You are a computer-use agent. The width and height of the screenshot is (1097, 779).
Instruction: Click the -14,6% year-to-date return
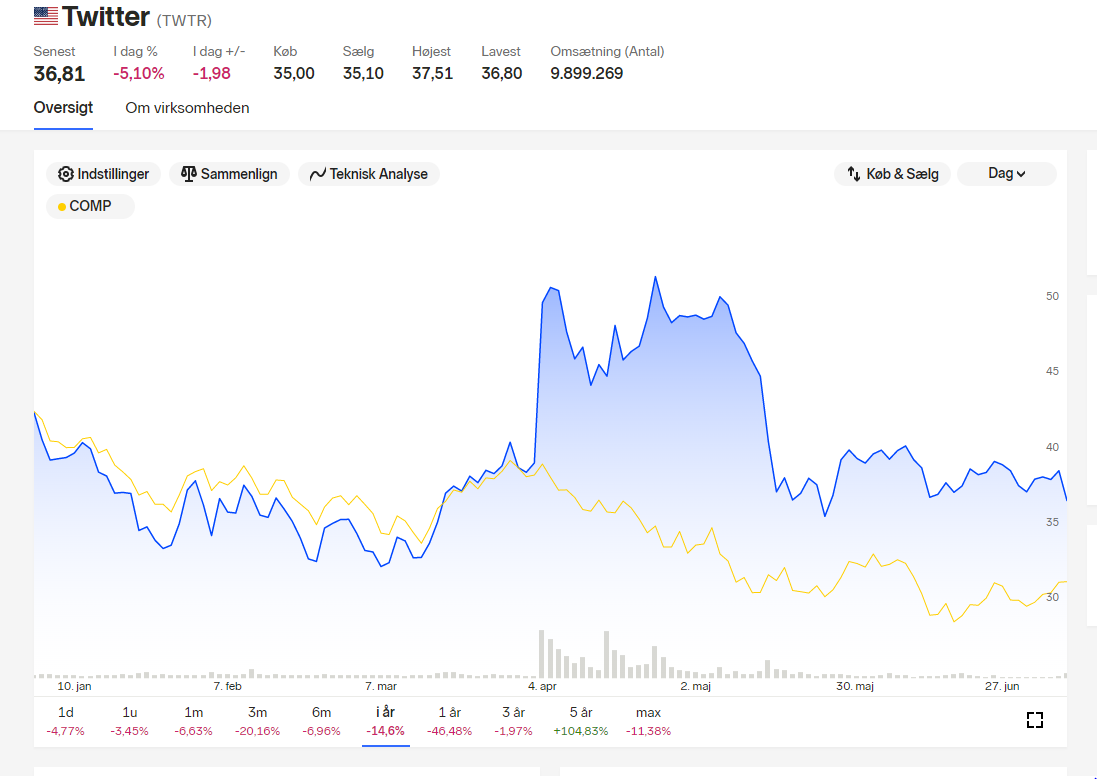[x=385, y=731]
